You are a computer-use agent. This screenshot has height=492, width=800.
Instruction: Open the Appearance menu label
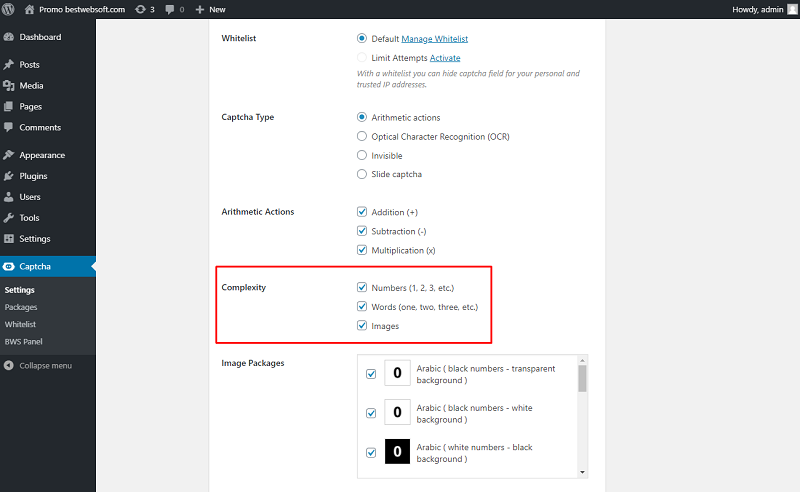coord(42,155)
